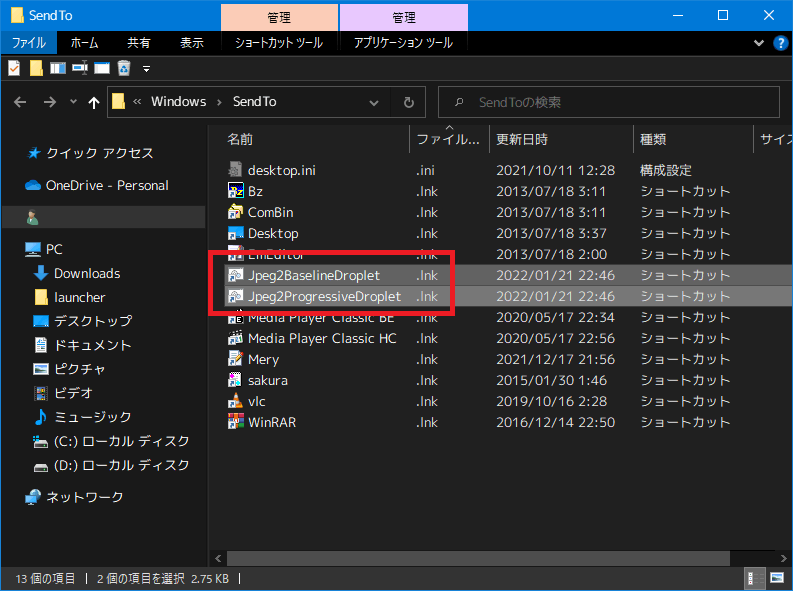
Task: Expand hidden path chevrons in address bar
Action: pos(137,102)
